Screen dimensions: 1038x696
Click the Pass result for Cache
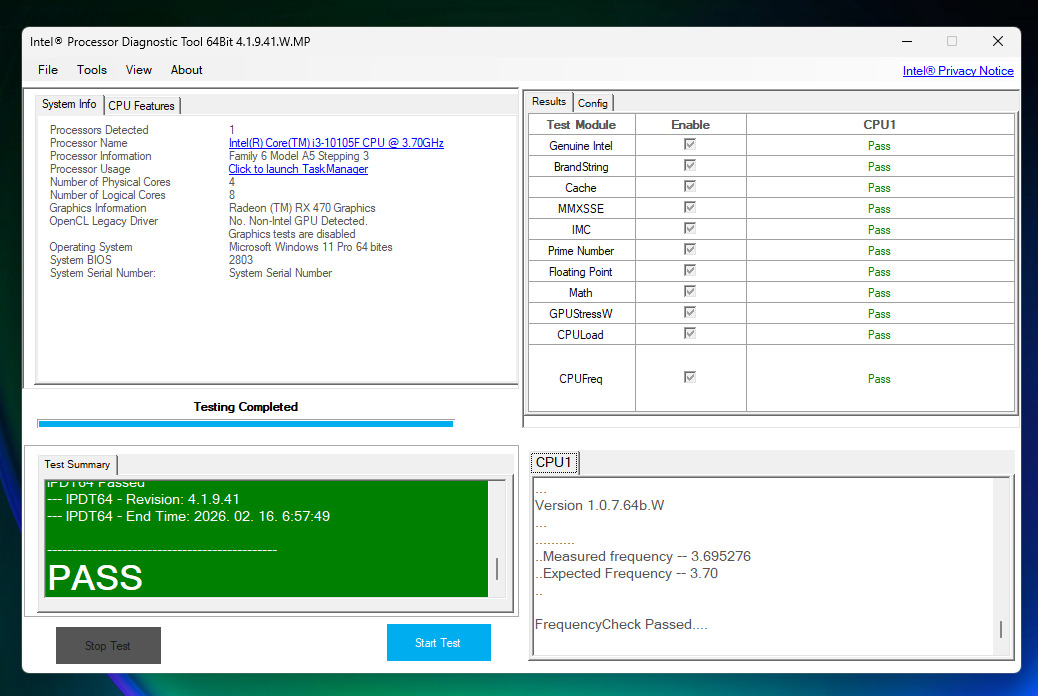879,188
